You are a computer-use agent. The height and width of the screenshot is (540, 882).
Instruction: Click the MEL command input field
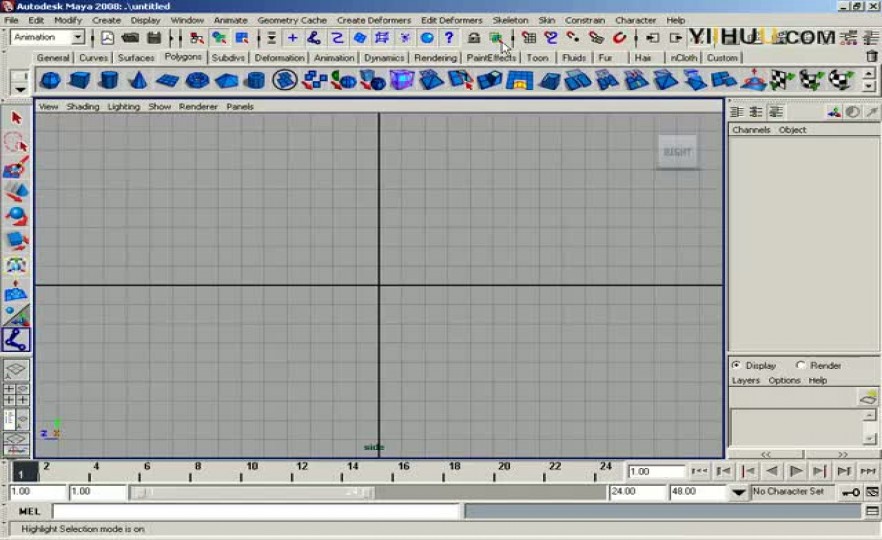256,511
